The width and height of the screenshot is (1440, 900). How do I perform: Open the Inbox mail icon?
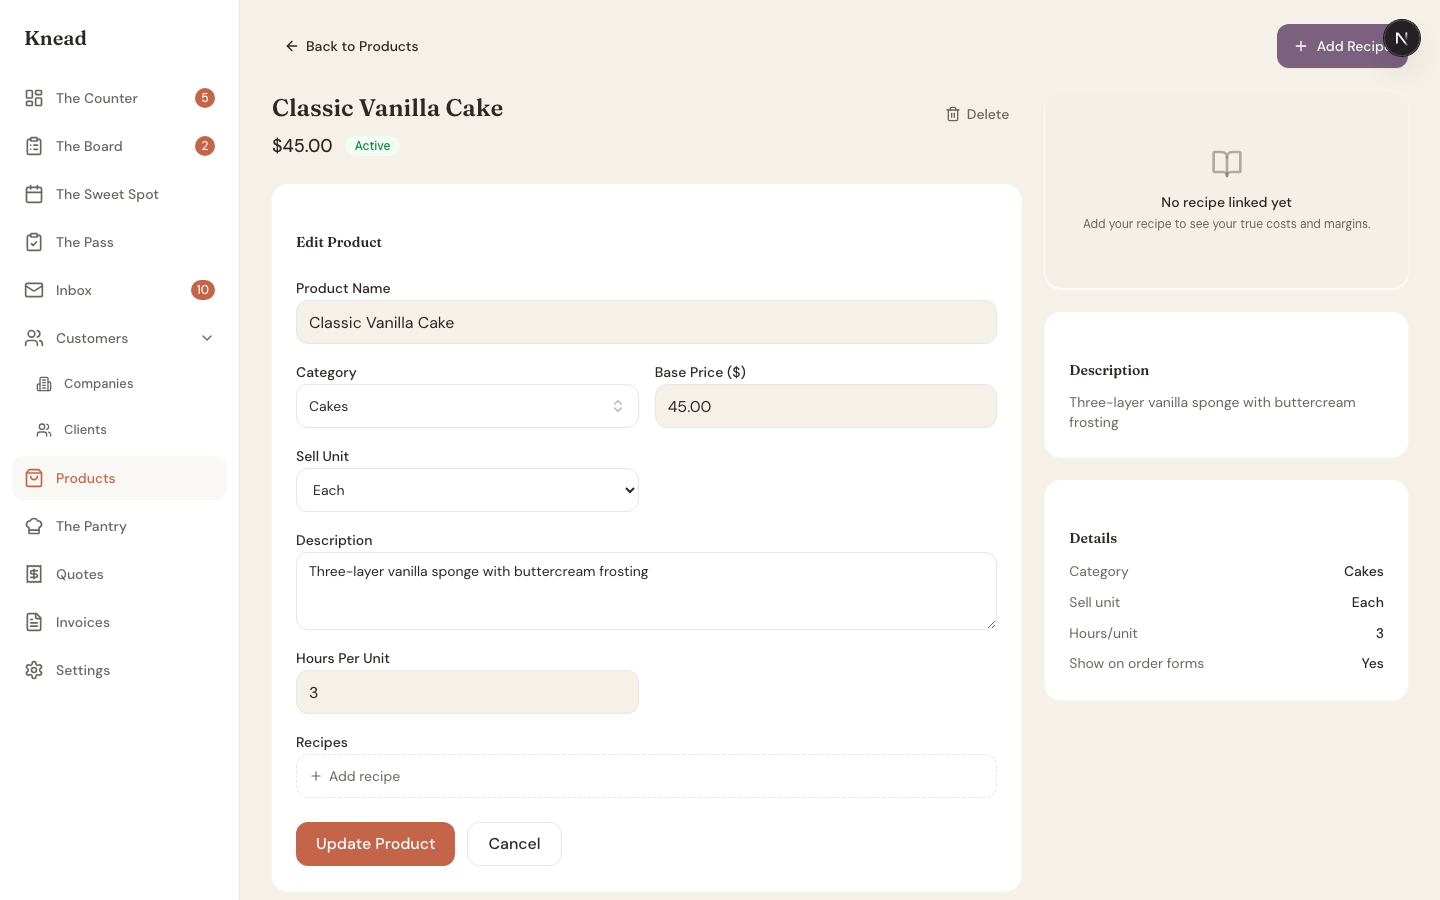(x=34, y=290)
